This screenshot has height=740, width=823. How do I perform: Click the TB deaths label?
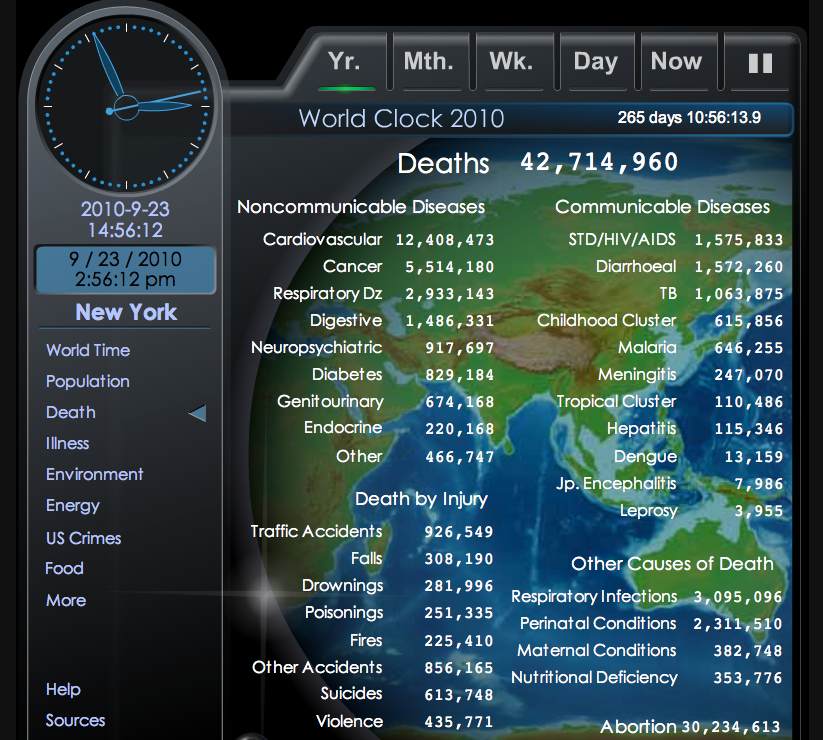coord(668,294)
